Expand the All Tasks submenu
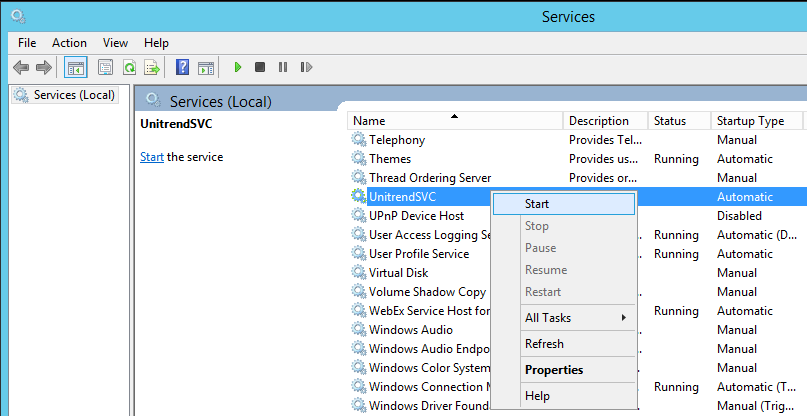The image size is (807, 416). tap(564, 318)
